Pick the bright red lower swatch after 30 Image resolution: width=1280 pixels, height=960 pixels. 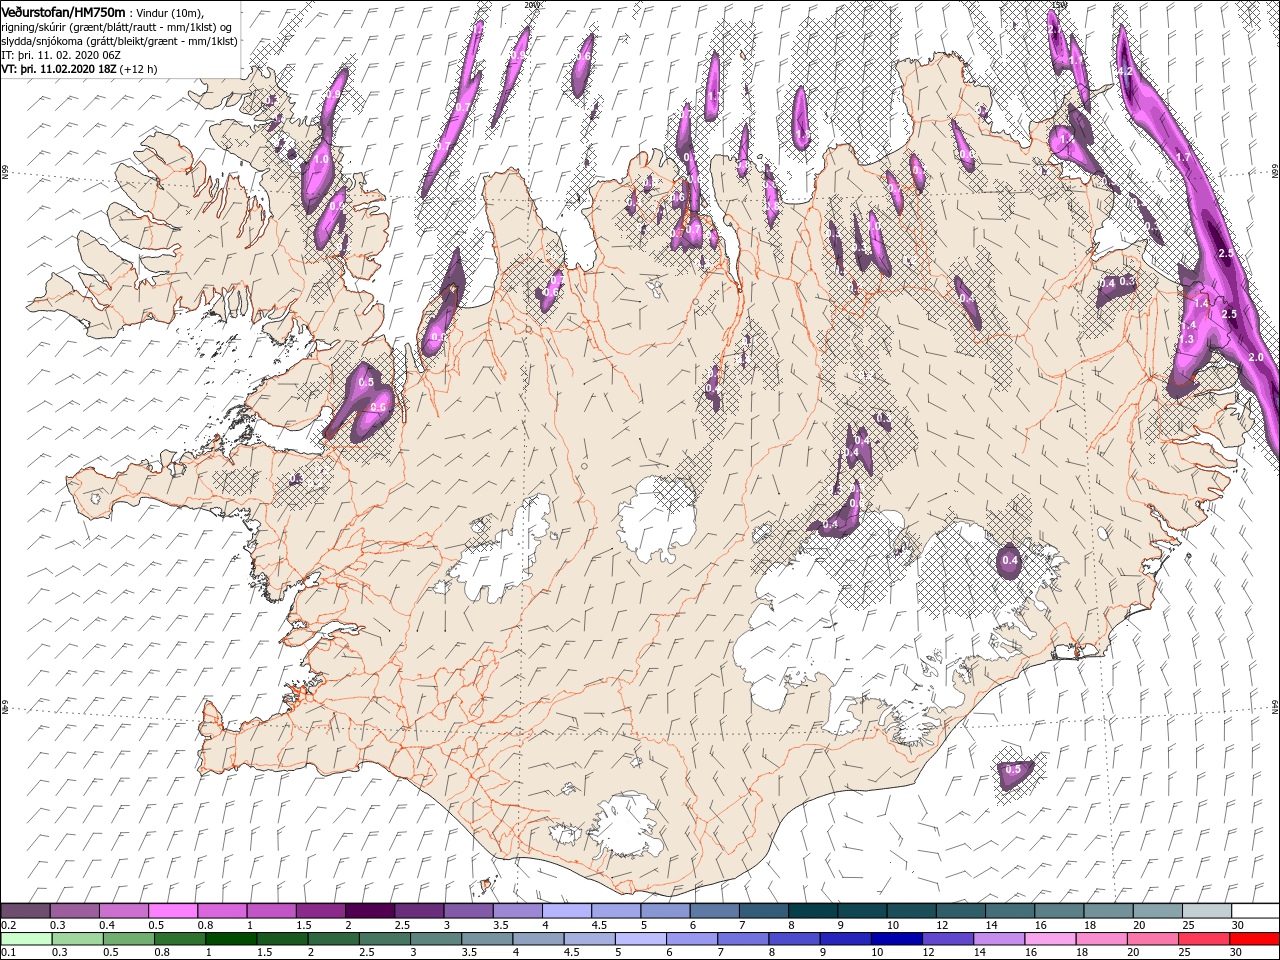[1253, 939]
